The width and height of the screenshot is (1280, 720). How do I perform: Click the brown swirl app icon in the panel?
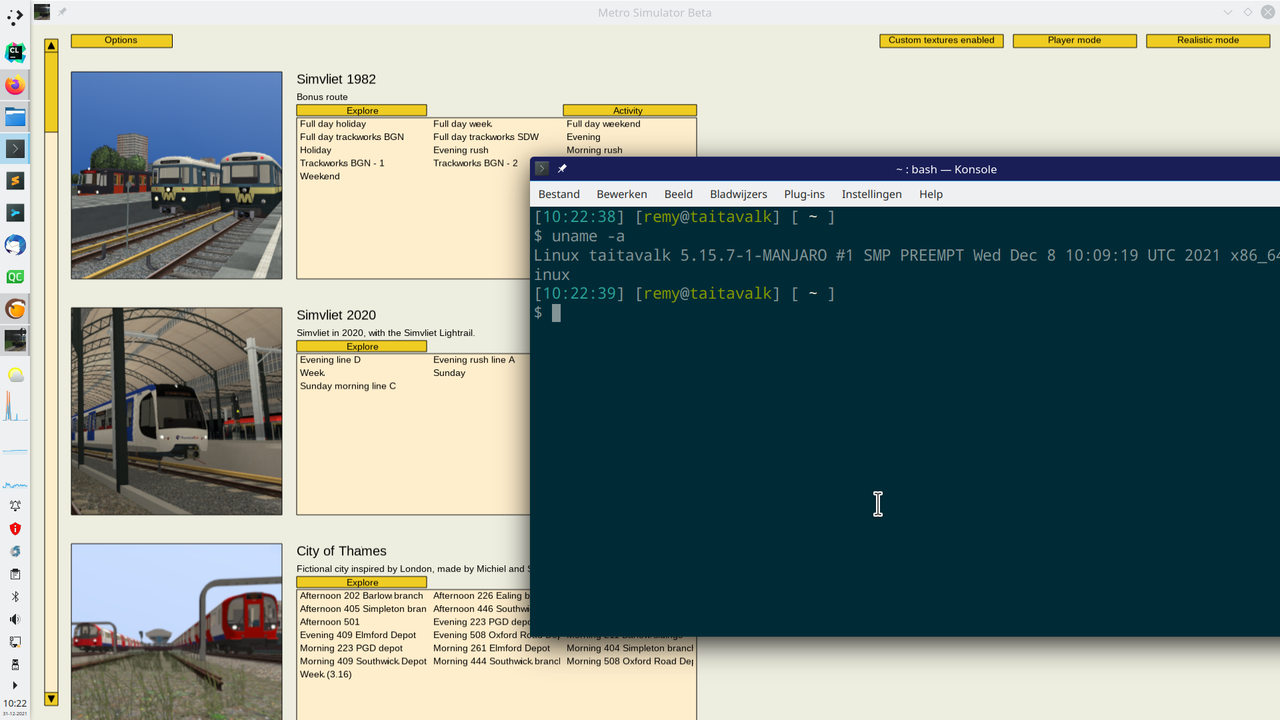(x=15, y=309)
